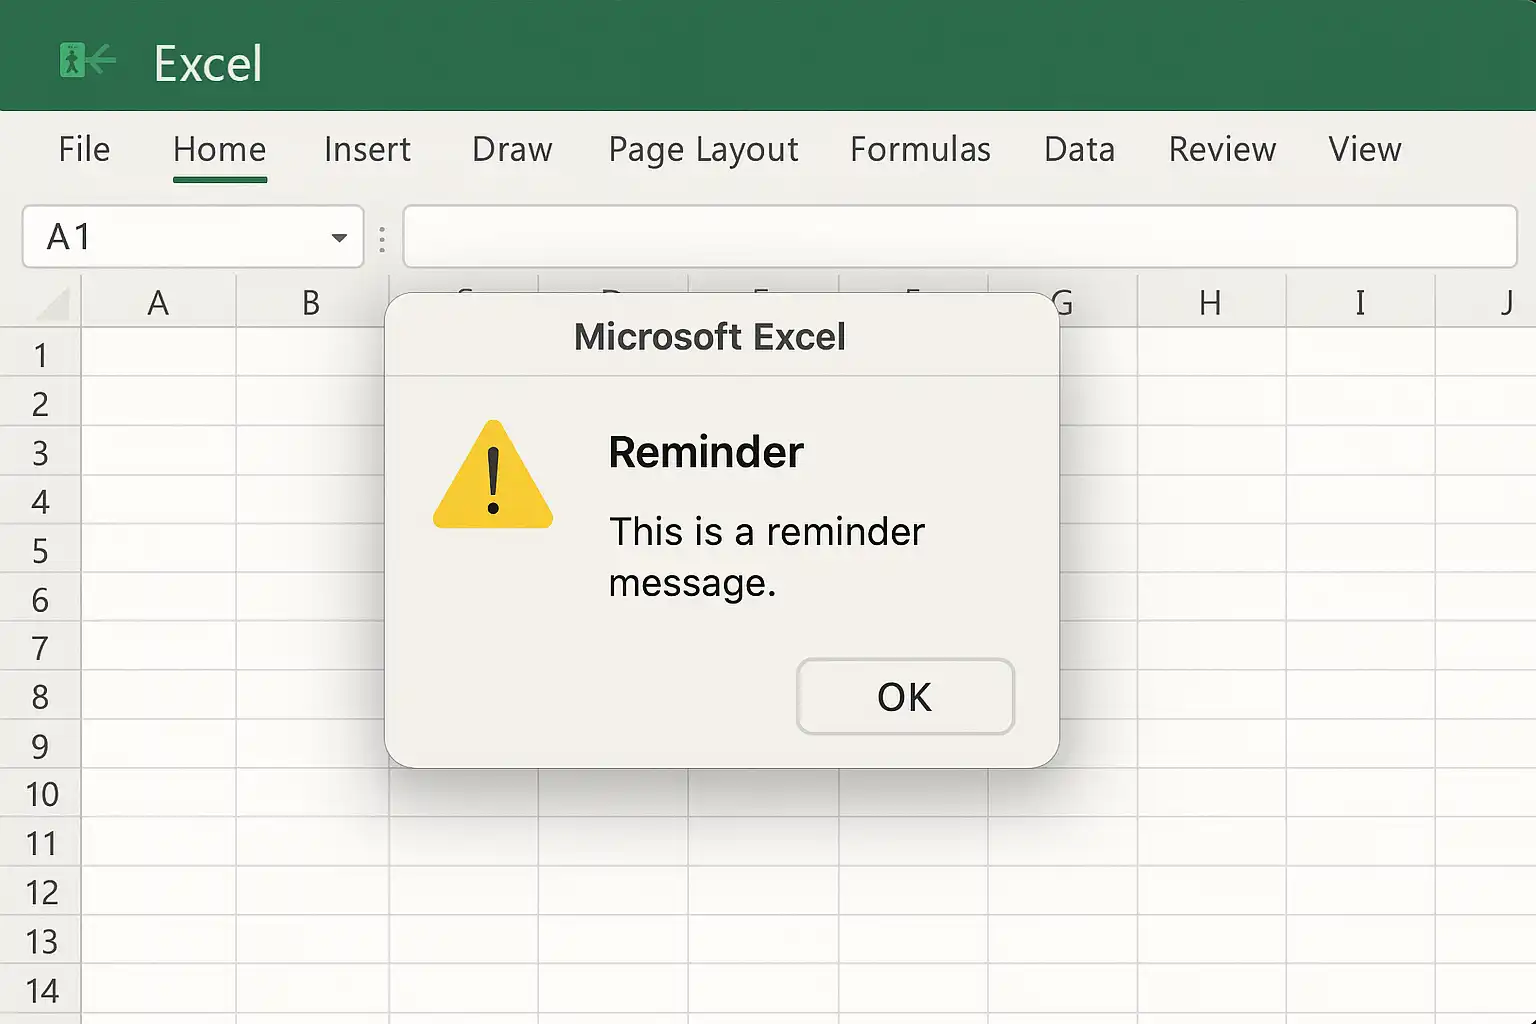The image size is (1536, 1024).
Task: Click inside the formula bar field
Action: pos(959,237)
